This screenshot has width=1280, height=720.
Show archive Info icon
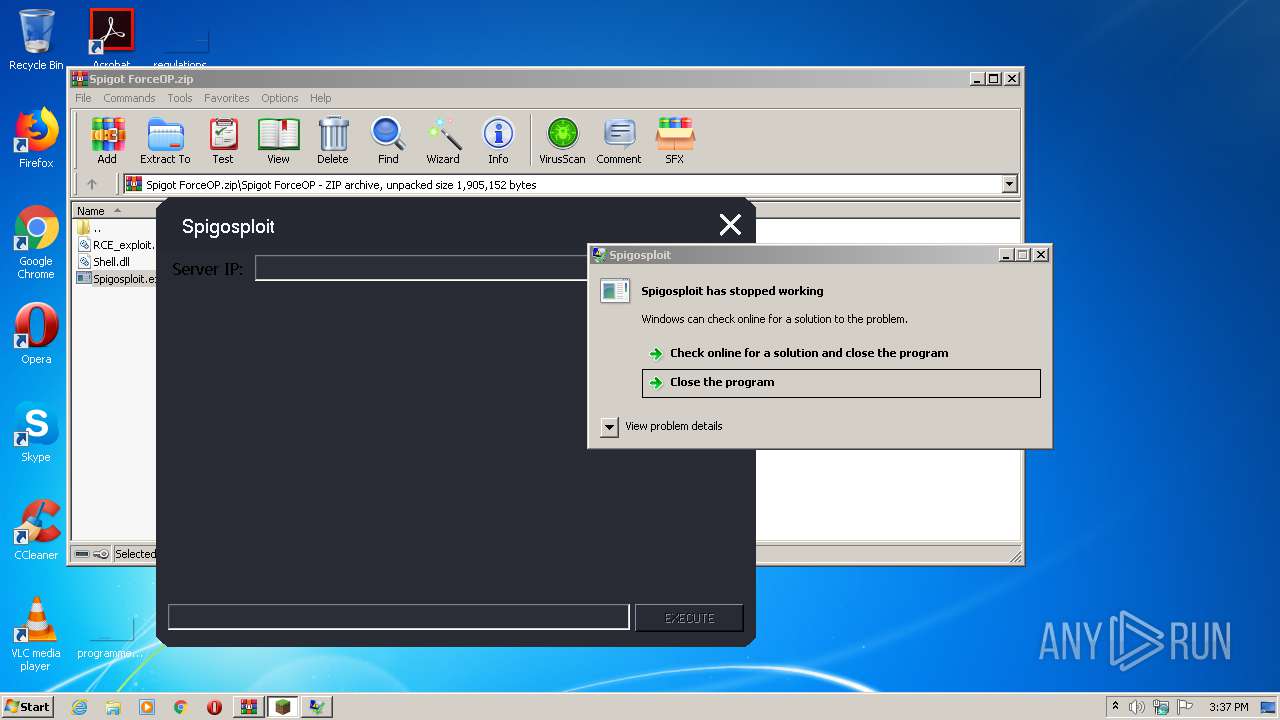click(x=498, y=140)
